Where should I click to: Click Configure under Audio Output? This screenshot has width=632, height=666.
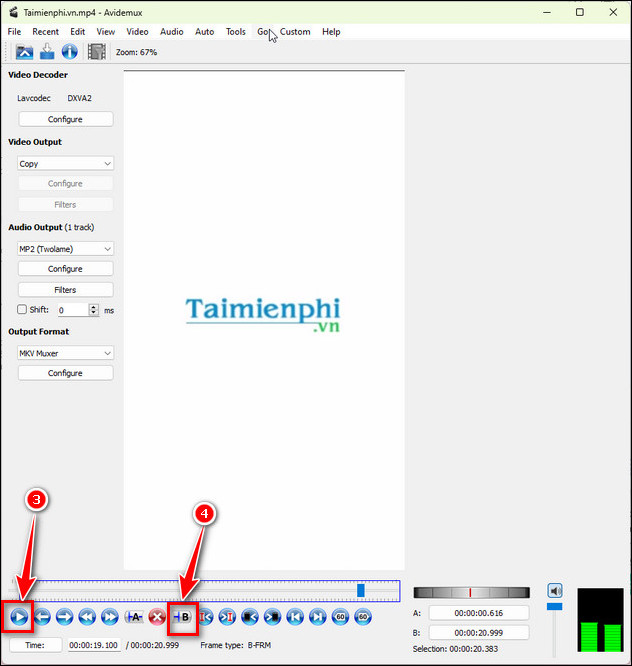tap(65, 268)
